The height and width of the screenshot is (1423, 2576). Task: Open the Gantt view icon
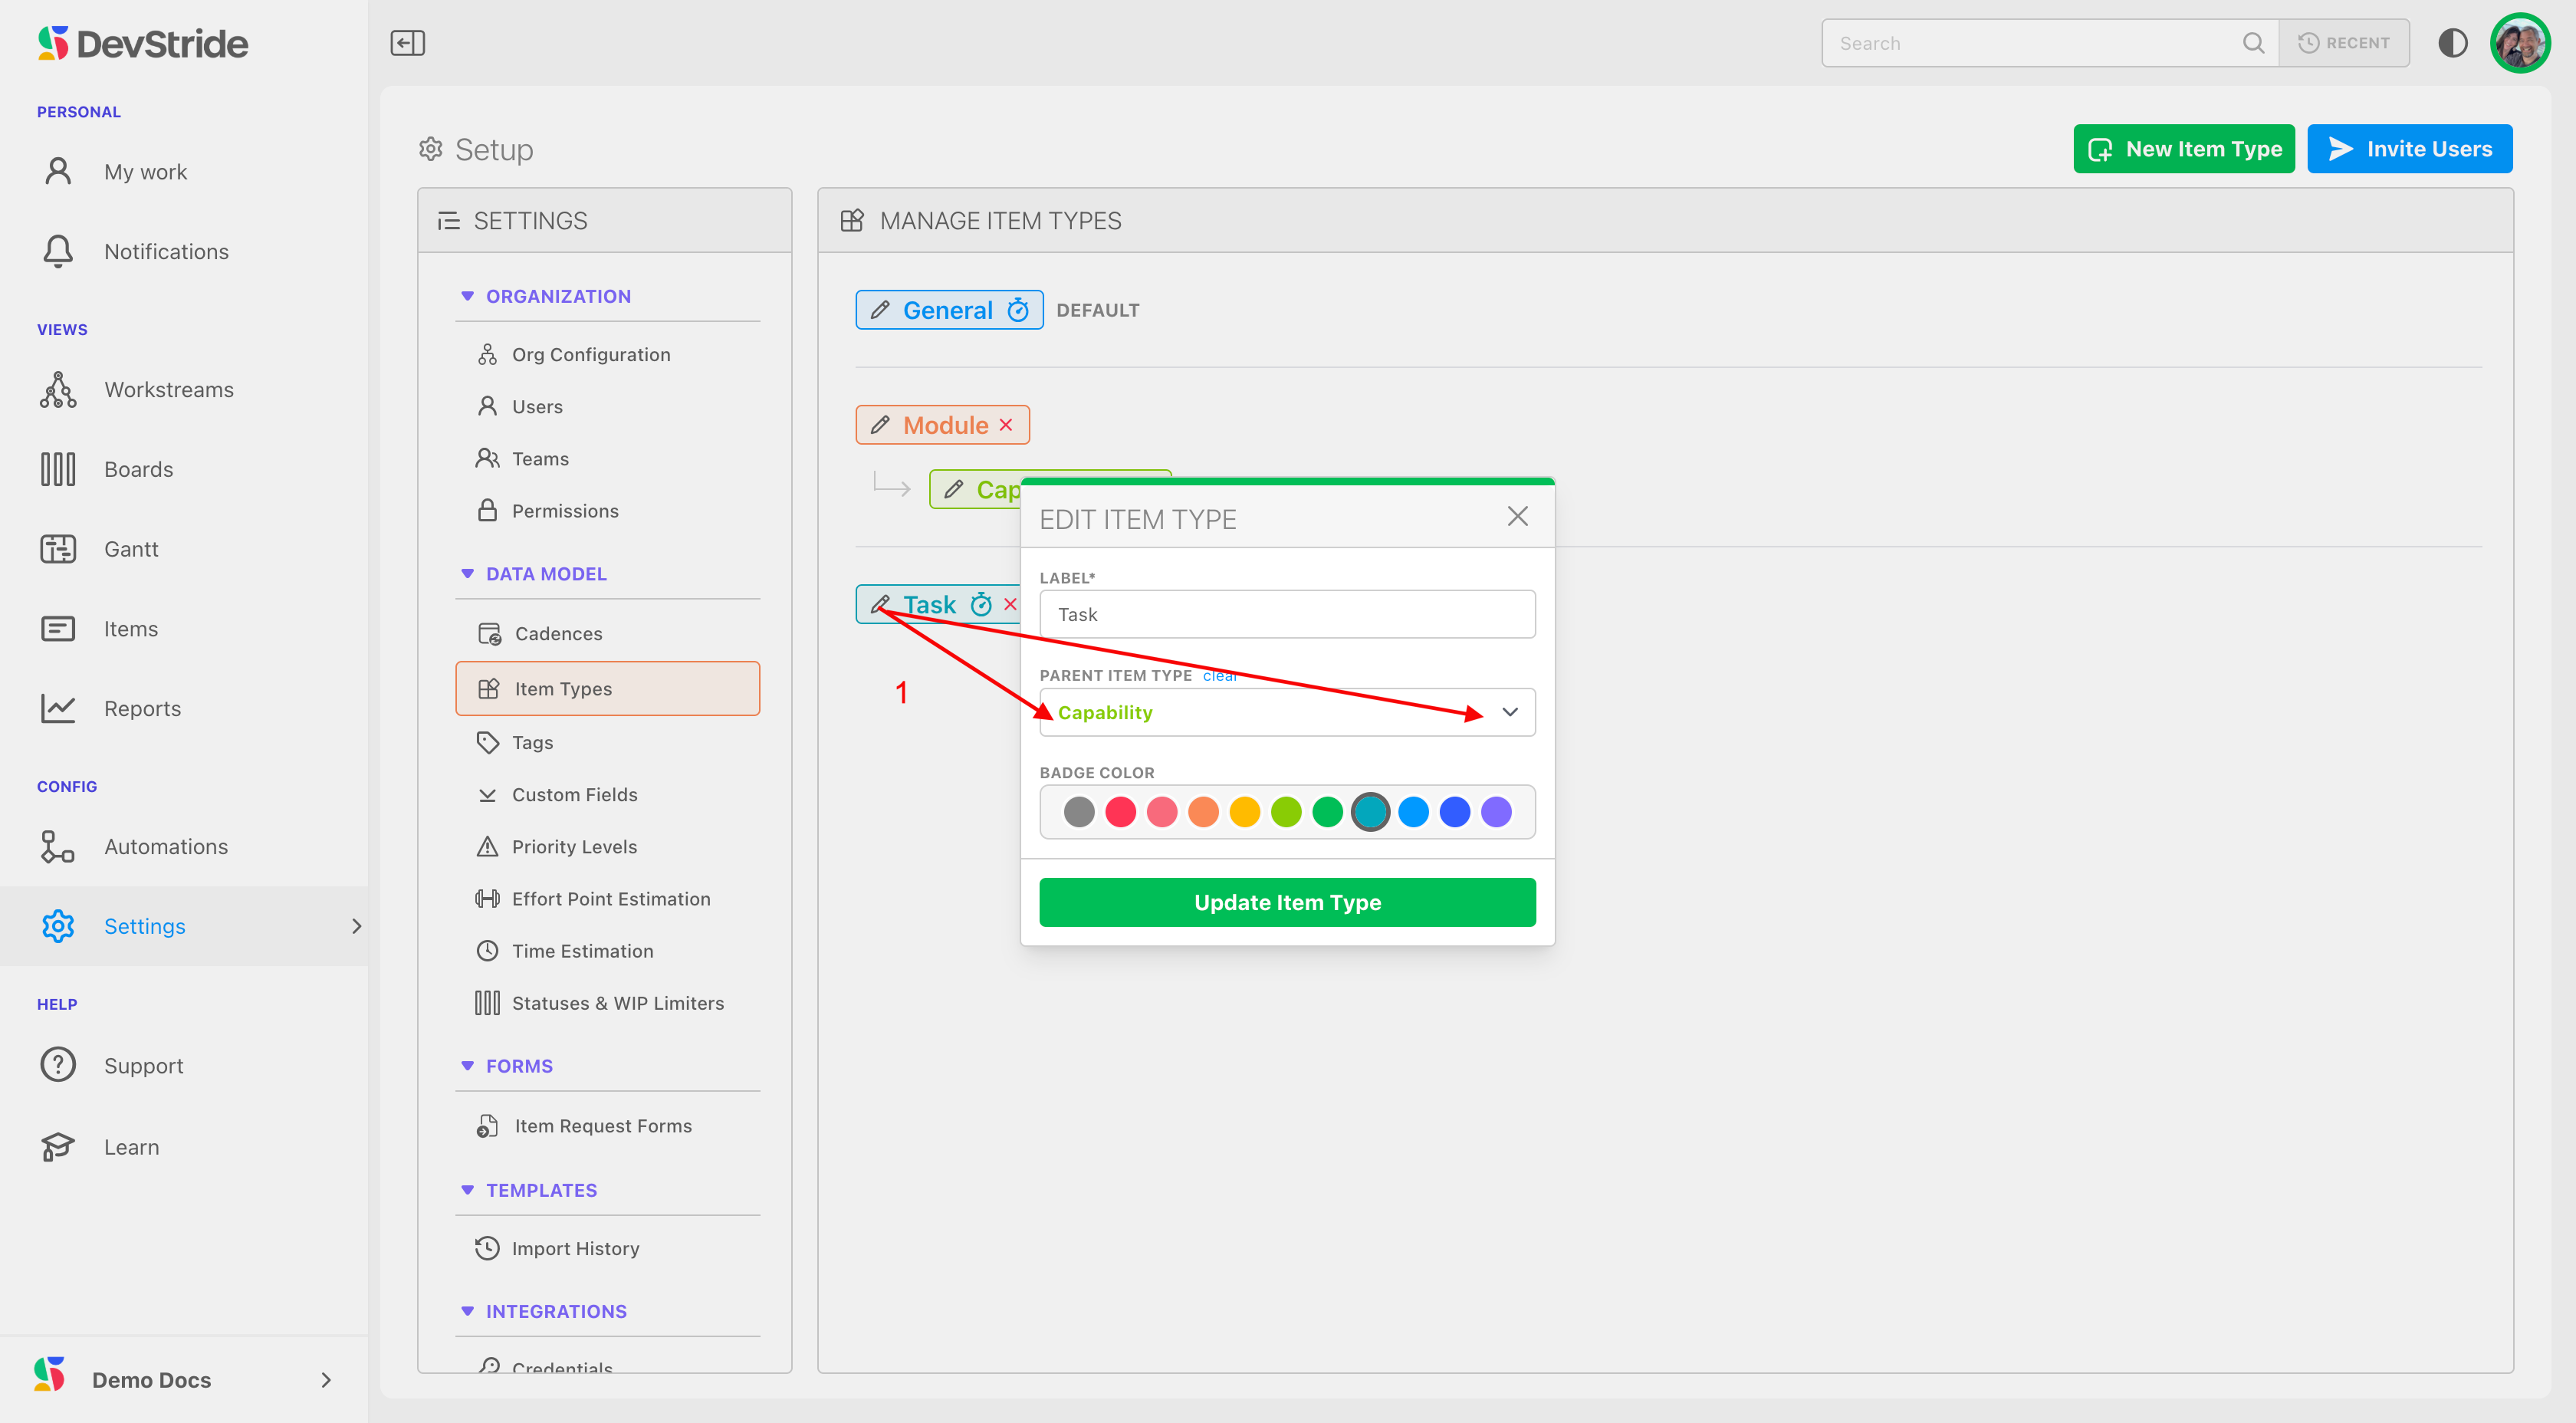pyautogui.click(x=58, y=549)
